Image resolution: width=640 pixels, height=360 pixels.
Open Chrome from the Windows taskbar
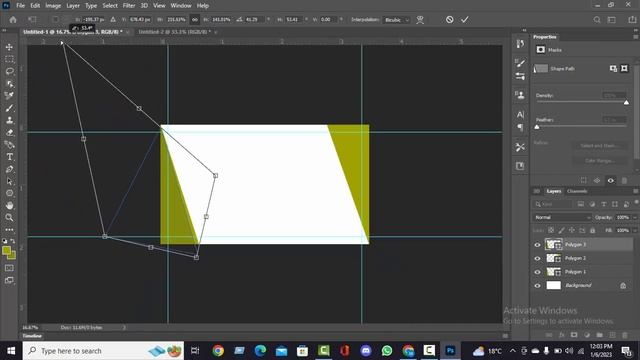click(218, 351)
